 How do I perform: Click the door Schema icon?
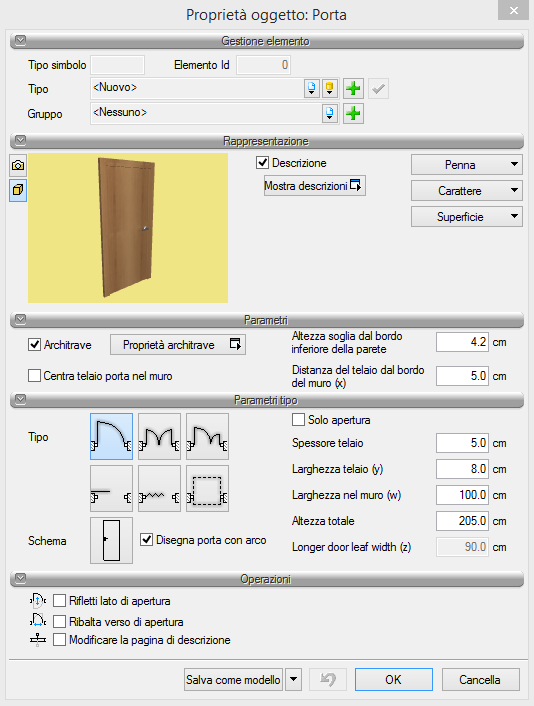[x=111, y=540]
